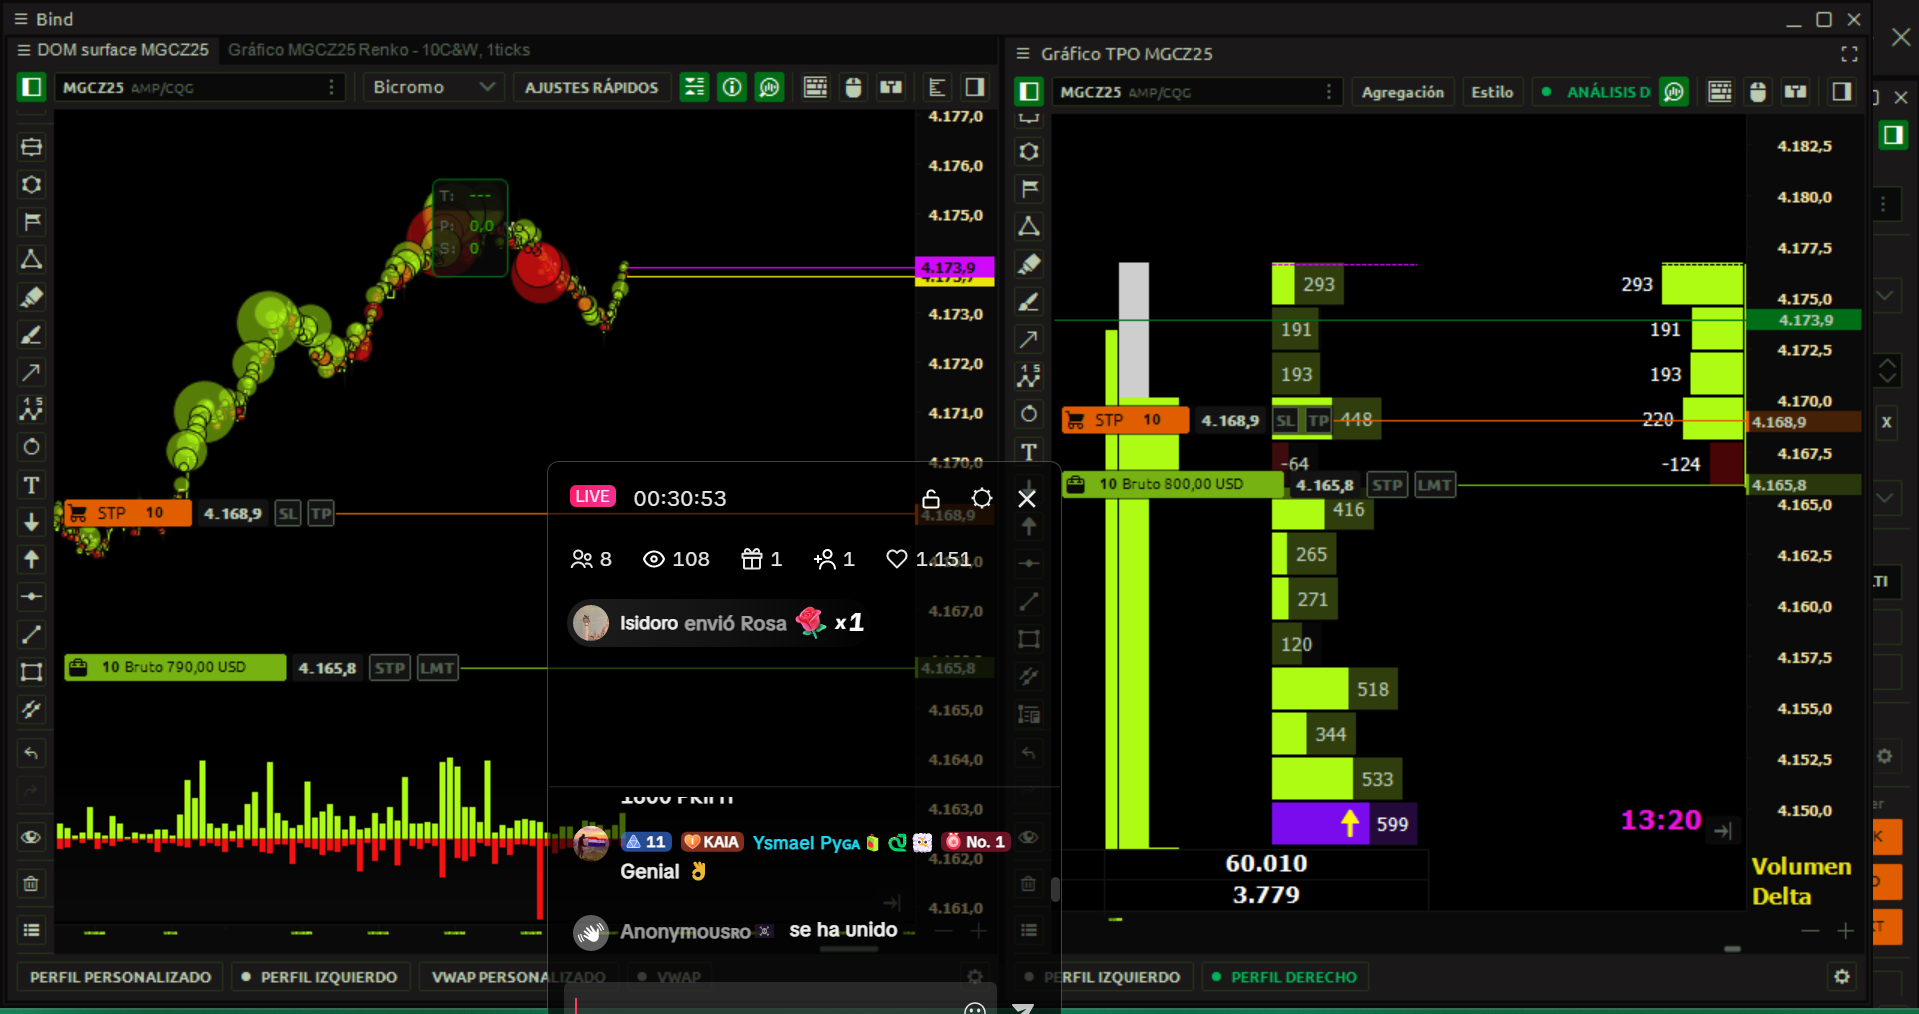Click the fullscreen icon of TPO chart
The image size is (1919, 1014).
point(1849,54)
